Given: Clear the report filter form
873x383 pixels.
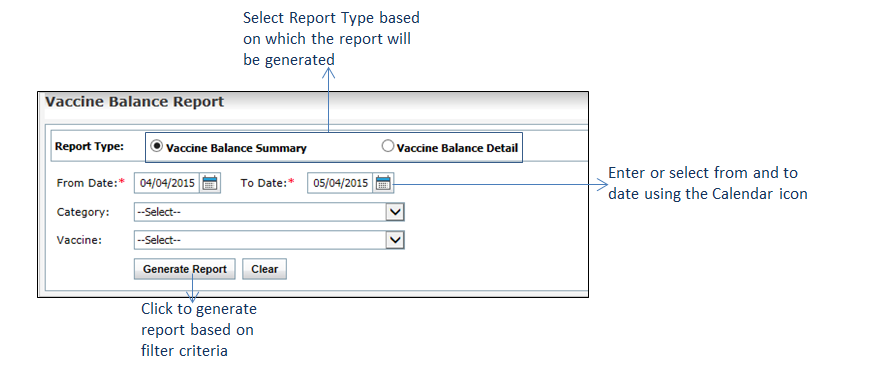Looking at the screenshot, I should [x=264, y=269].
